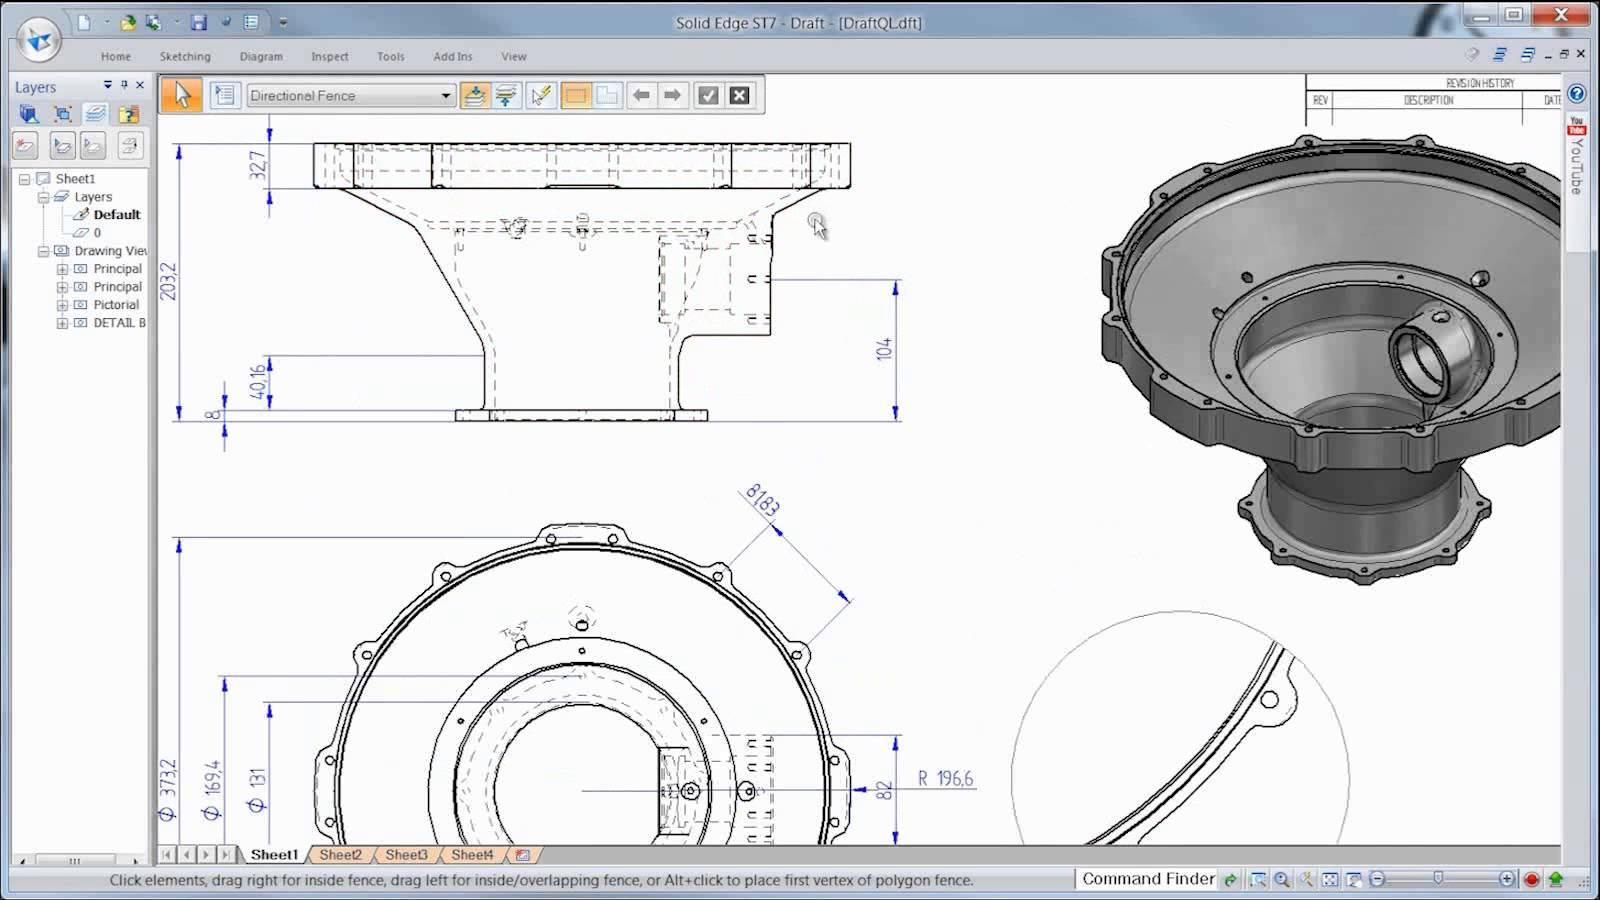1600x900 pixels.
Task: Switch to the Sheet3 tab
Action: 406,855
